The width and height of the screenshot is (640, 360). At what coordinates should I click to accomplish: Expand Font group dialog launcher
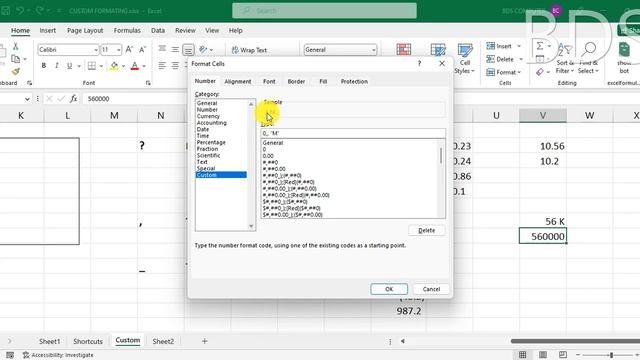point(148,83)
